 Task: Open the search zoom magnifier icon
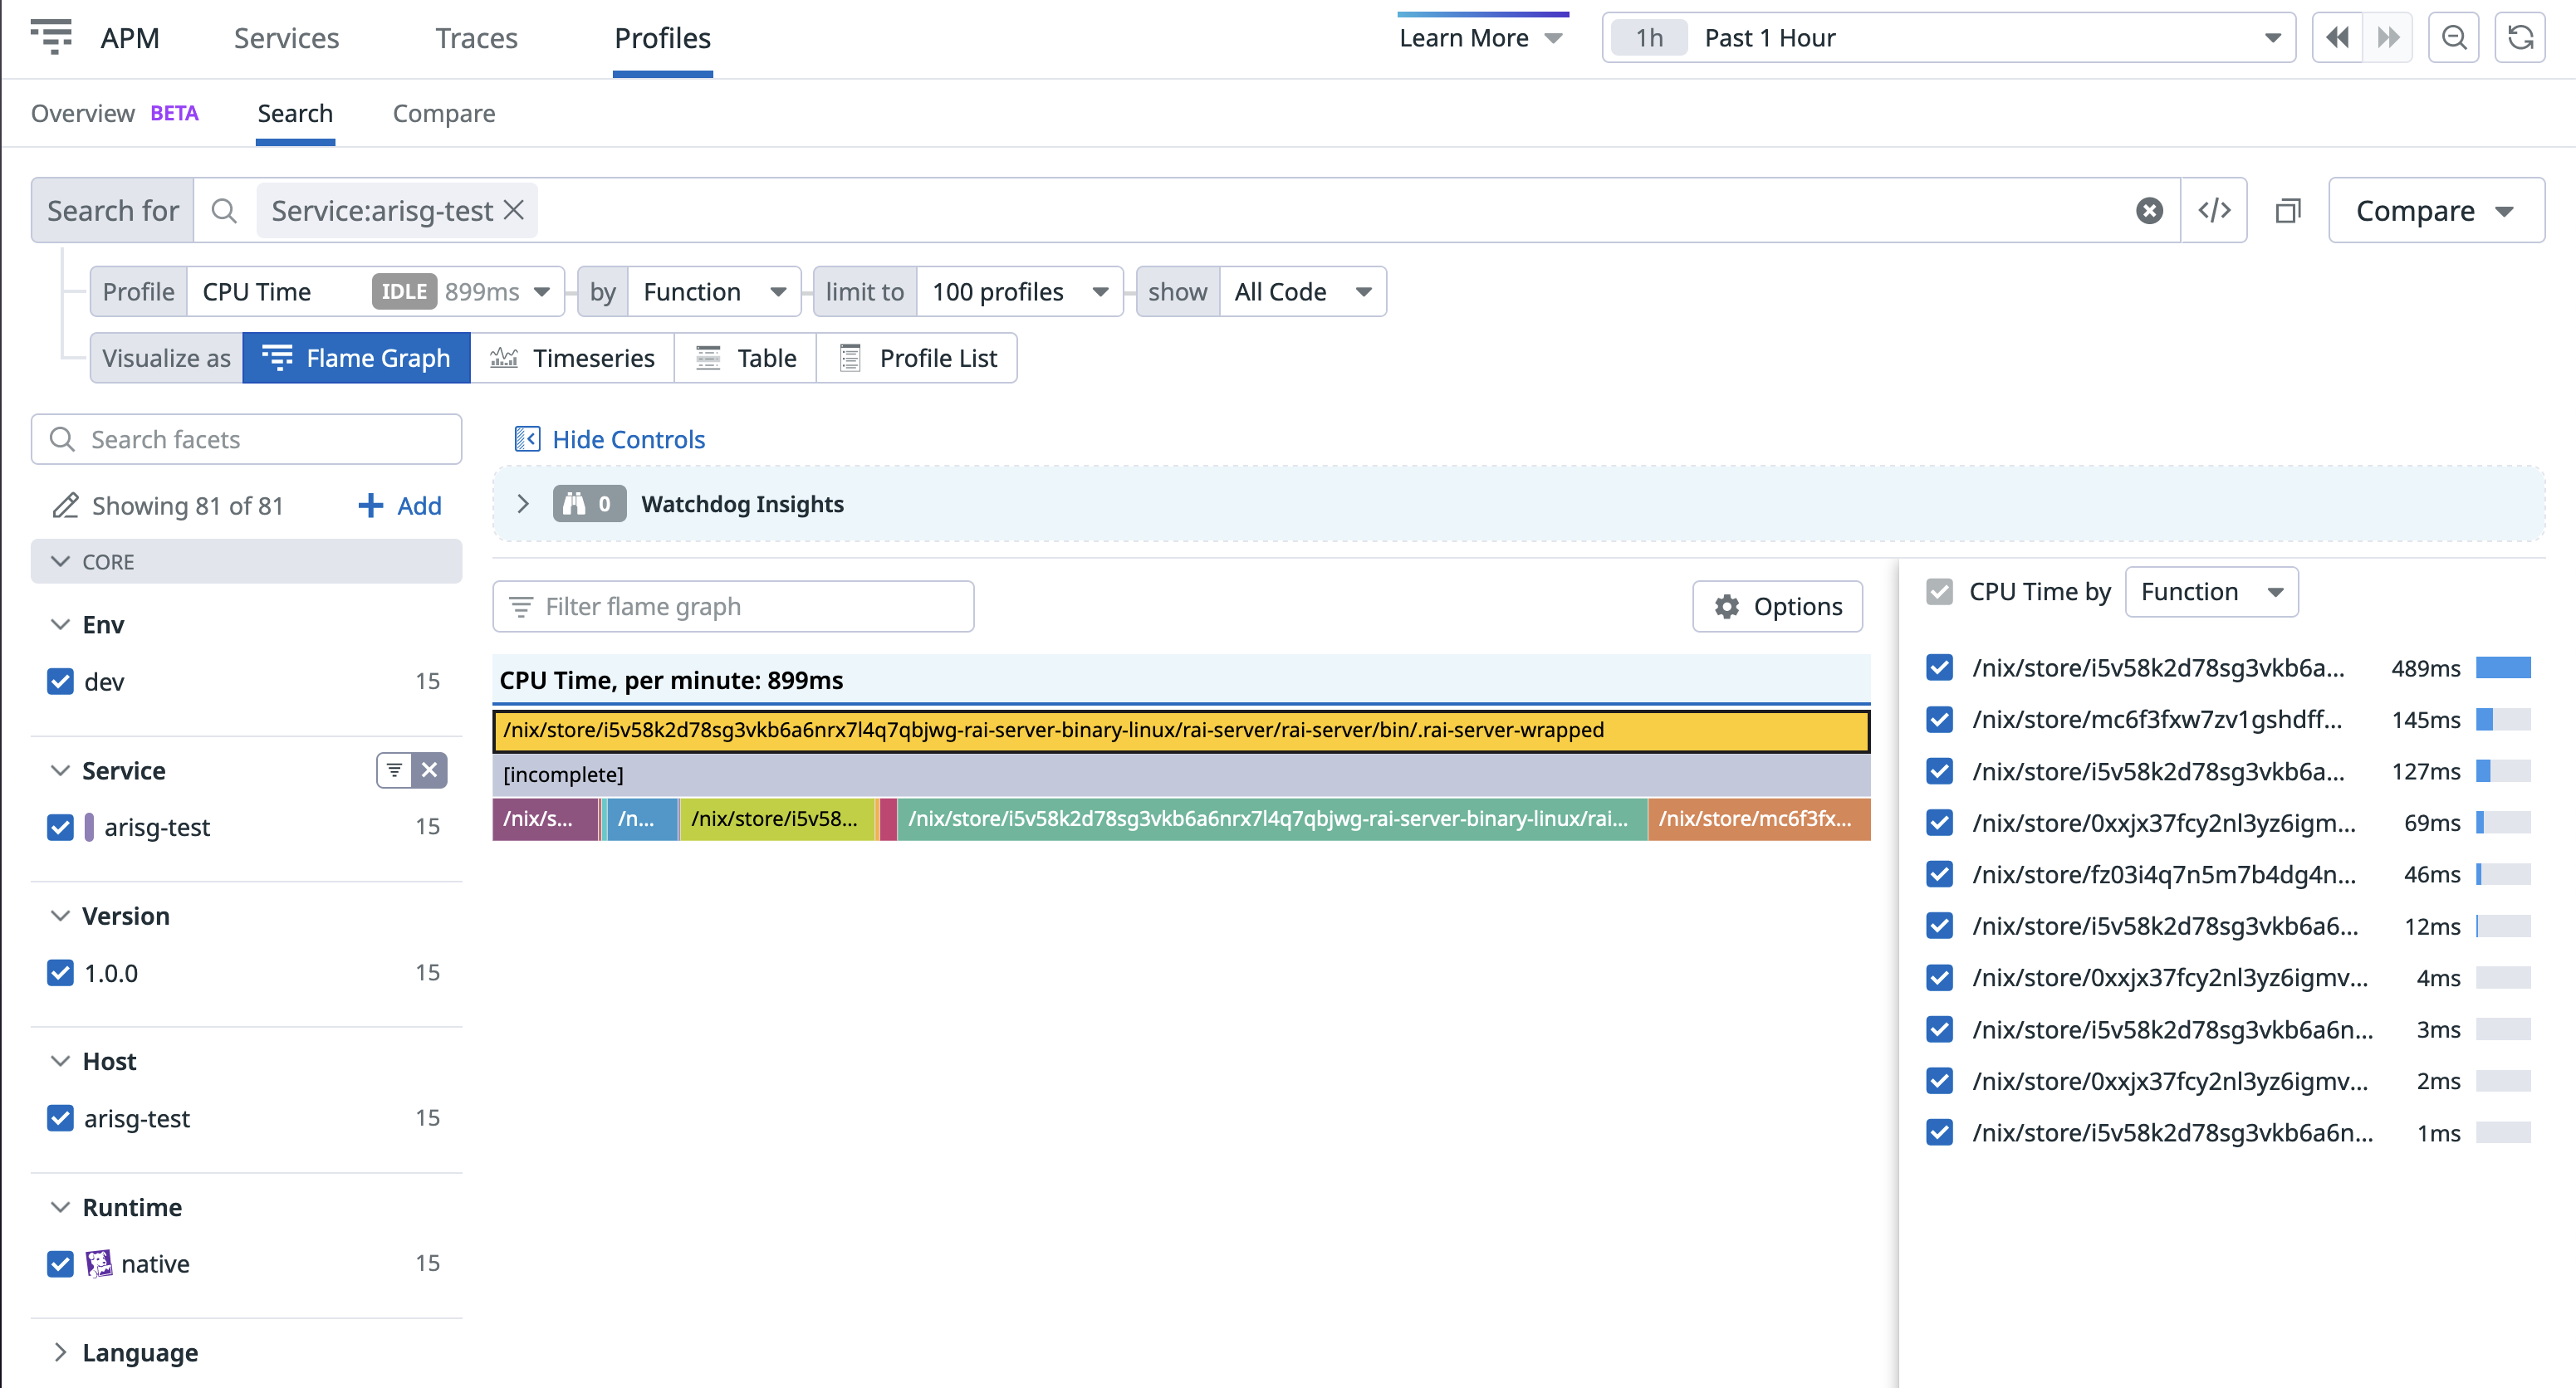pyautogui.click(x=2453, y=37)
